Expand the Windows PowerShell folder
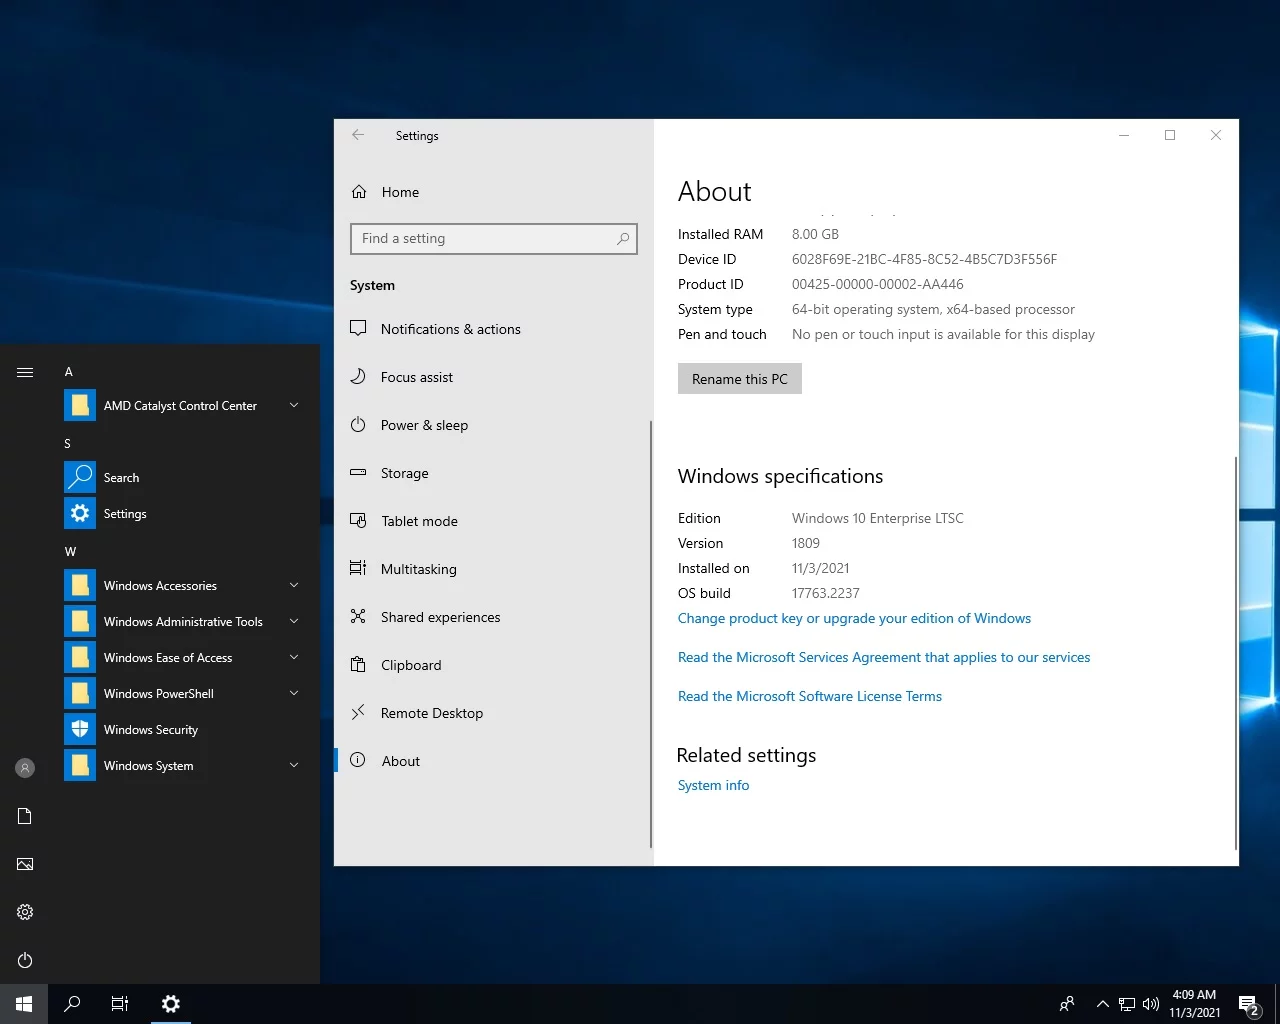The image size is (1280, 1024). (294, 693)
